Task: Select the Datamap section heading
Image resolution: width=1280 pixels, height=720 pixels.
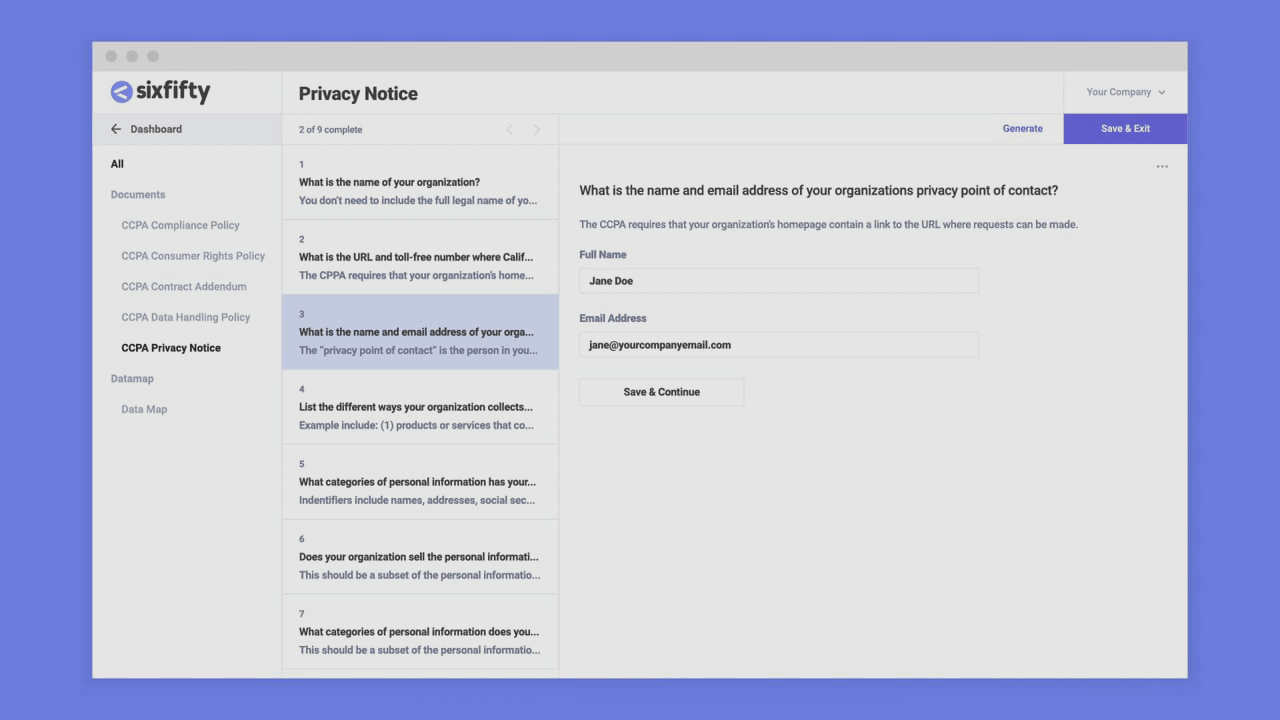Action: point(132,379)
